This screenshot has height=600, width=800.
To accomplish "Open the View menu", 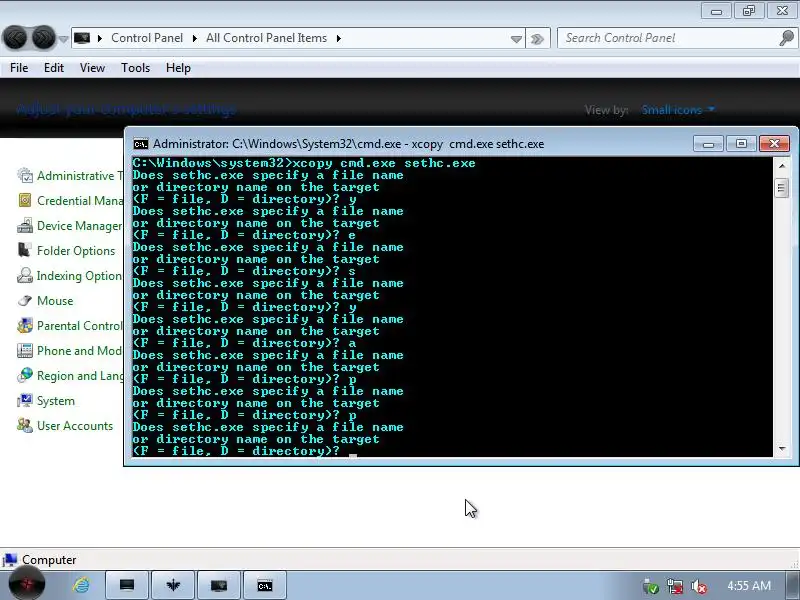I will click(92, 68).
